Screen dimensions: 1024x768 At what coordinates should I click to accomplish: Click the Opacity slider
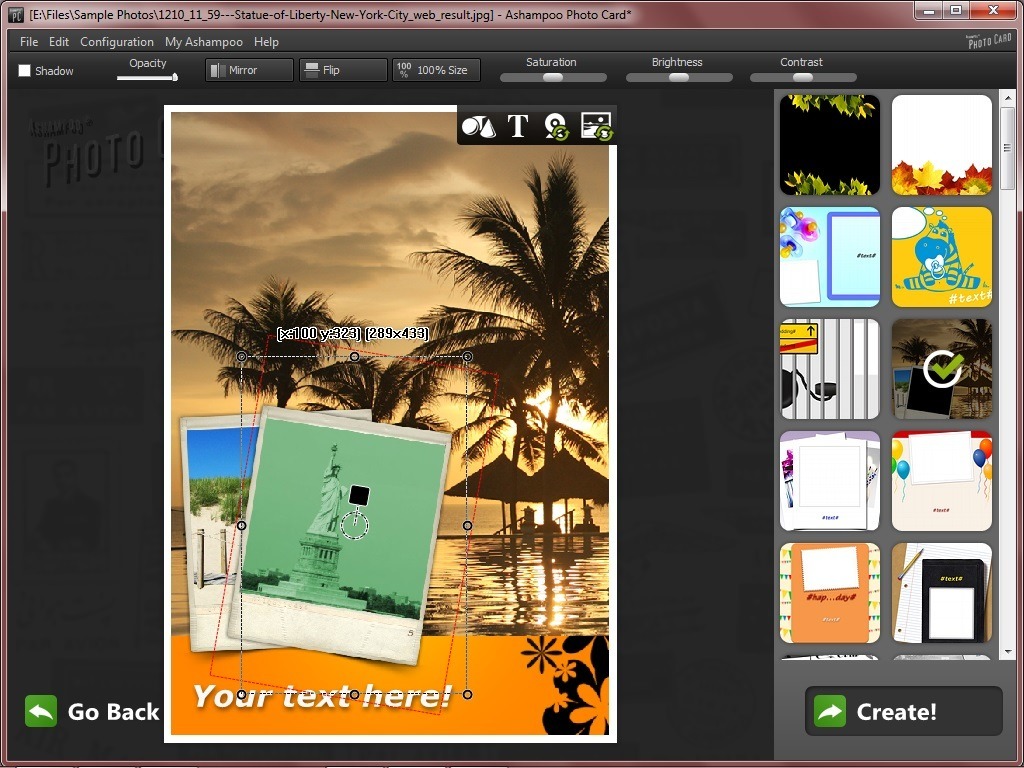coord(147,77)
